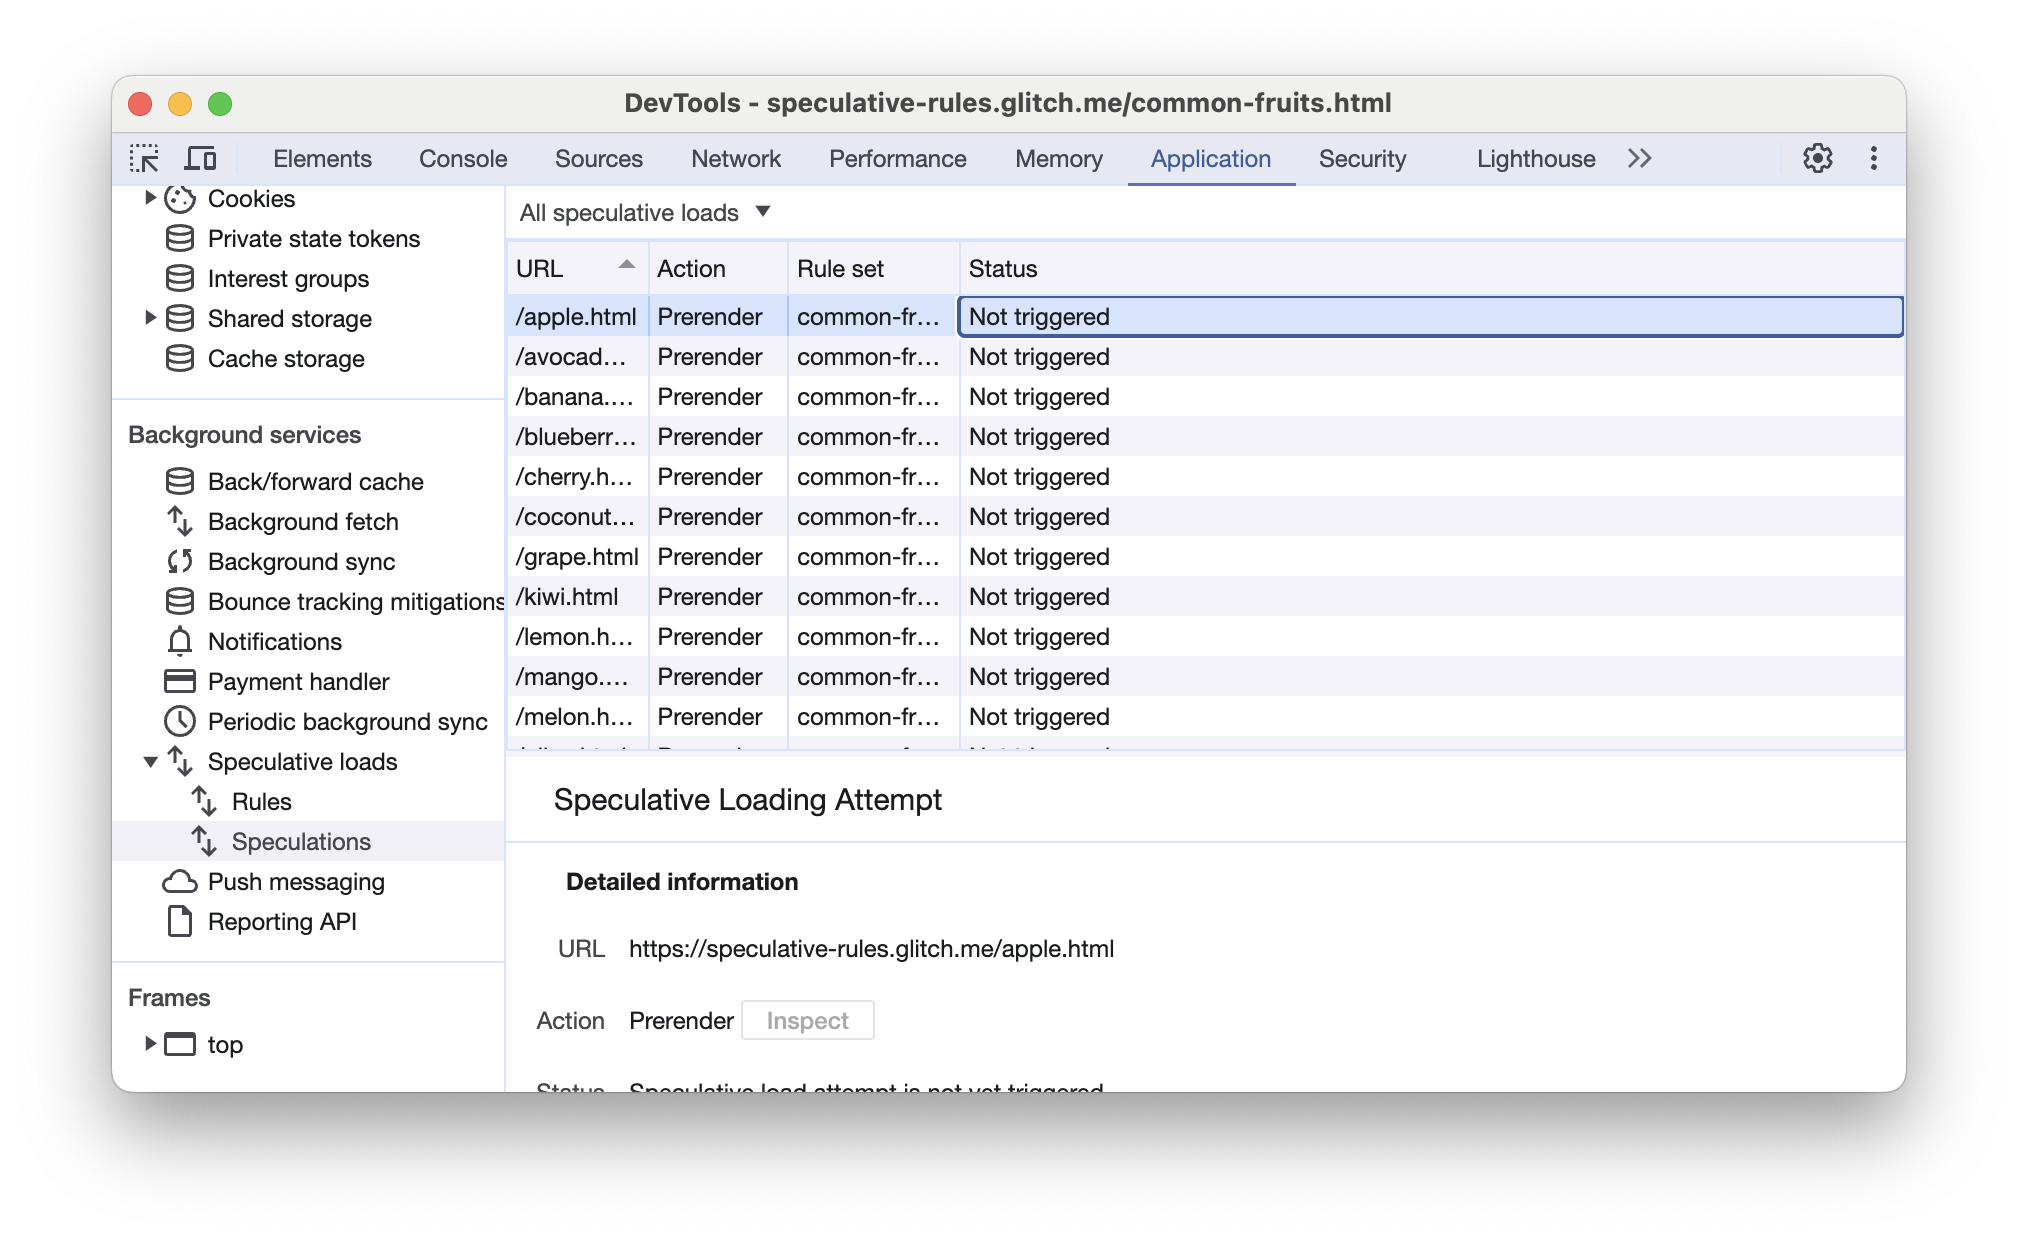Expand the top frame in Frames section
The height and width of the screenshot is (1240, 2018).
(x=150, y=1044)
